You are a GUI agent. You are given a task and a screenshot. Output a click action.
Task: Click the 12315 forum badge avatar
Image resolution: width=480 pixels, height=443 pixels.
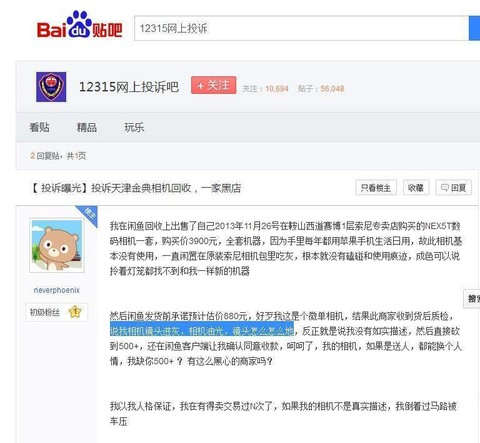pos(51,87)
